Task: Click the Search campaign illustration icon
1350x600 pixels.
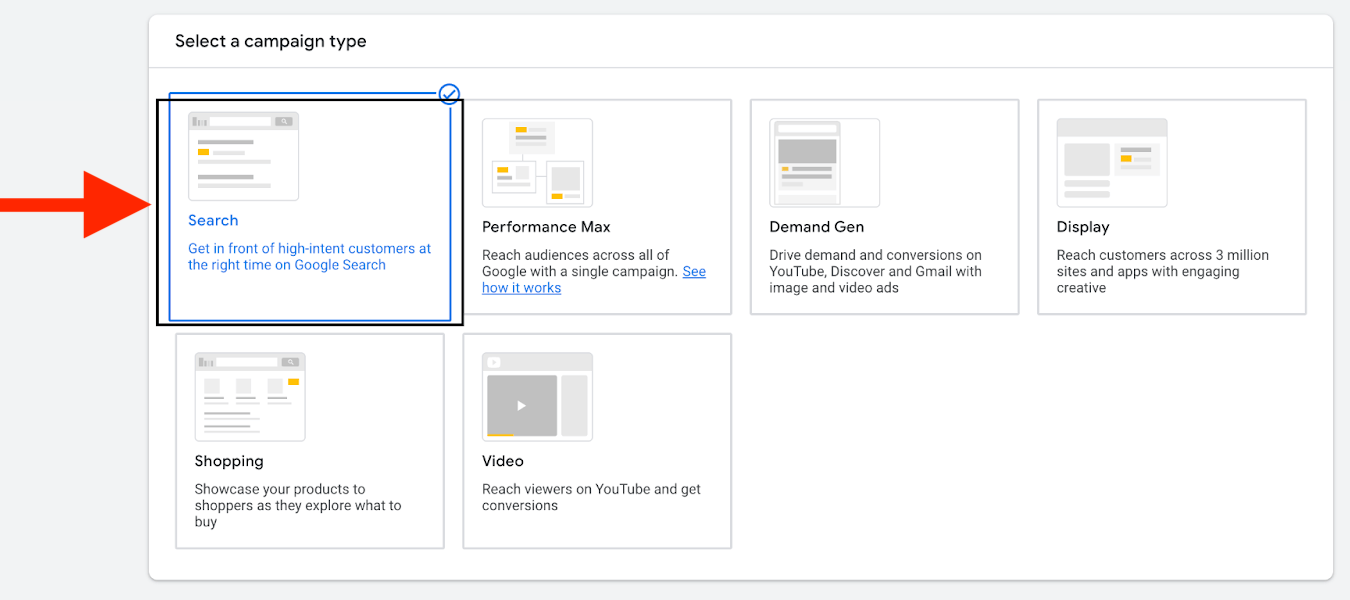Action: point(243,156)
